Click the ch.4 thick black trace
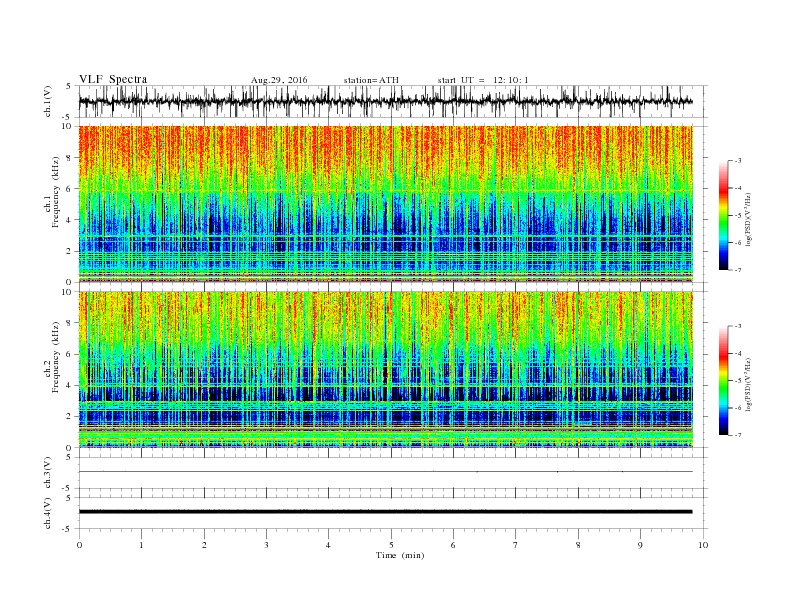Image resolution: width=792 pixels, height=612 pixels. click(386, 512)
